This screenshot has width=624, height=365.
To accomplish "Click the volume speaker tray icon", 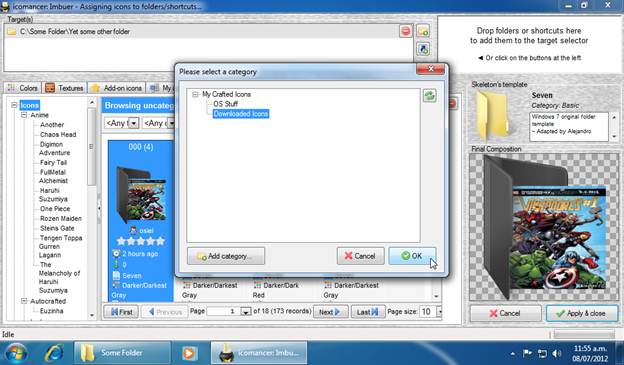I will click(557, 353).
